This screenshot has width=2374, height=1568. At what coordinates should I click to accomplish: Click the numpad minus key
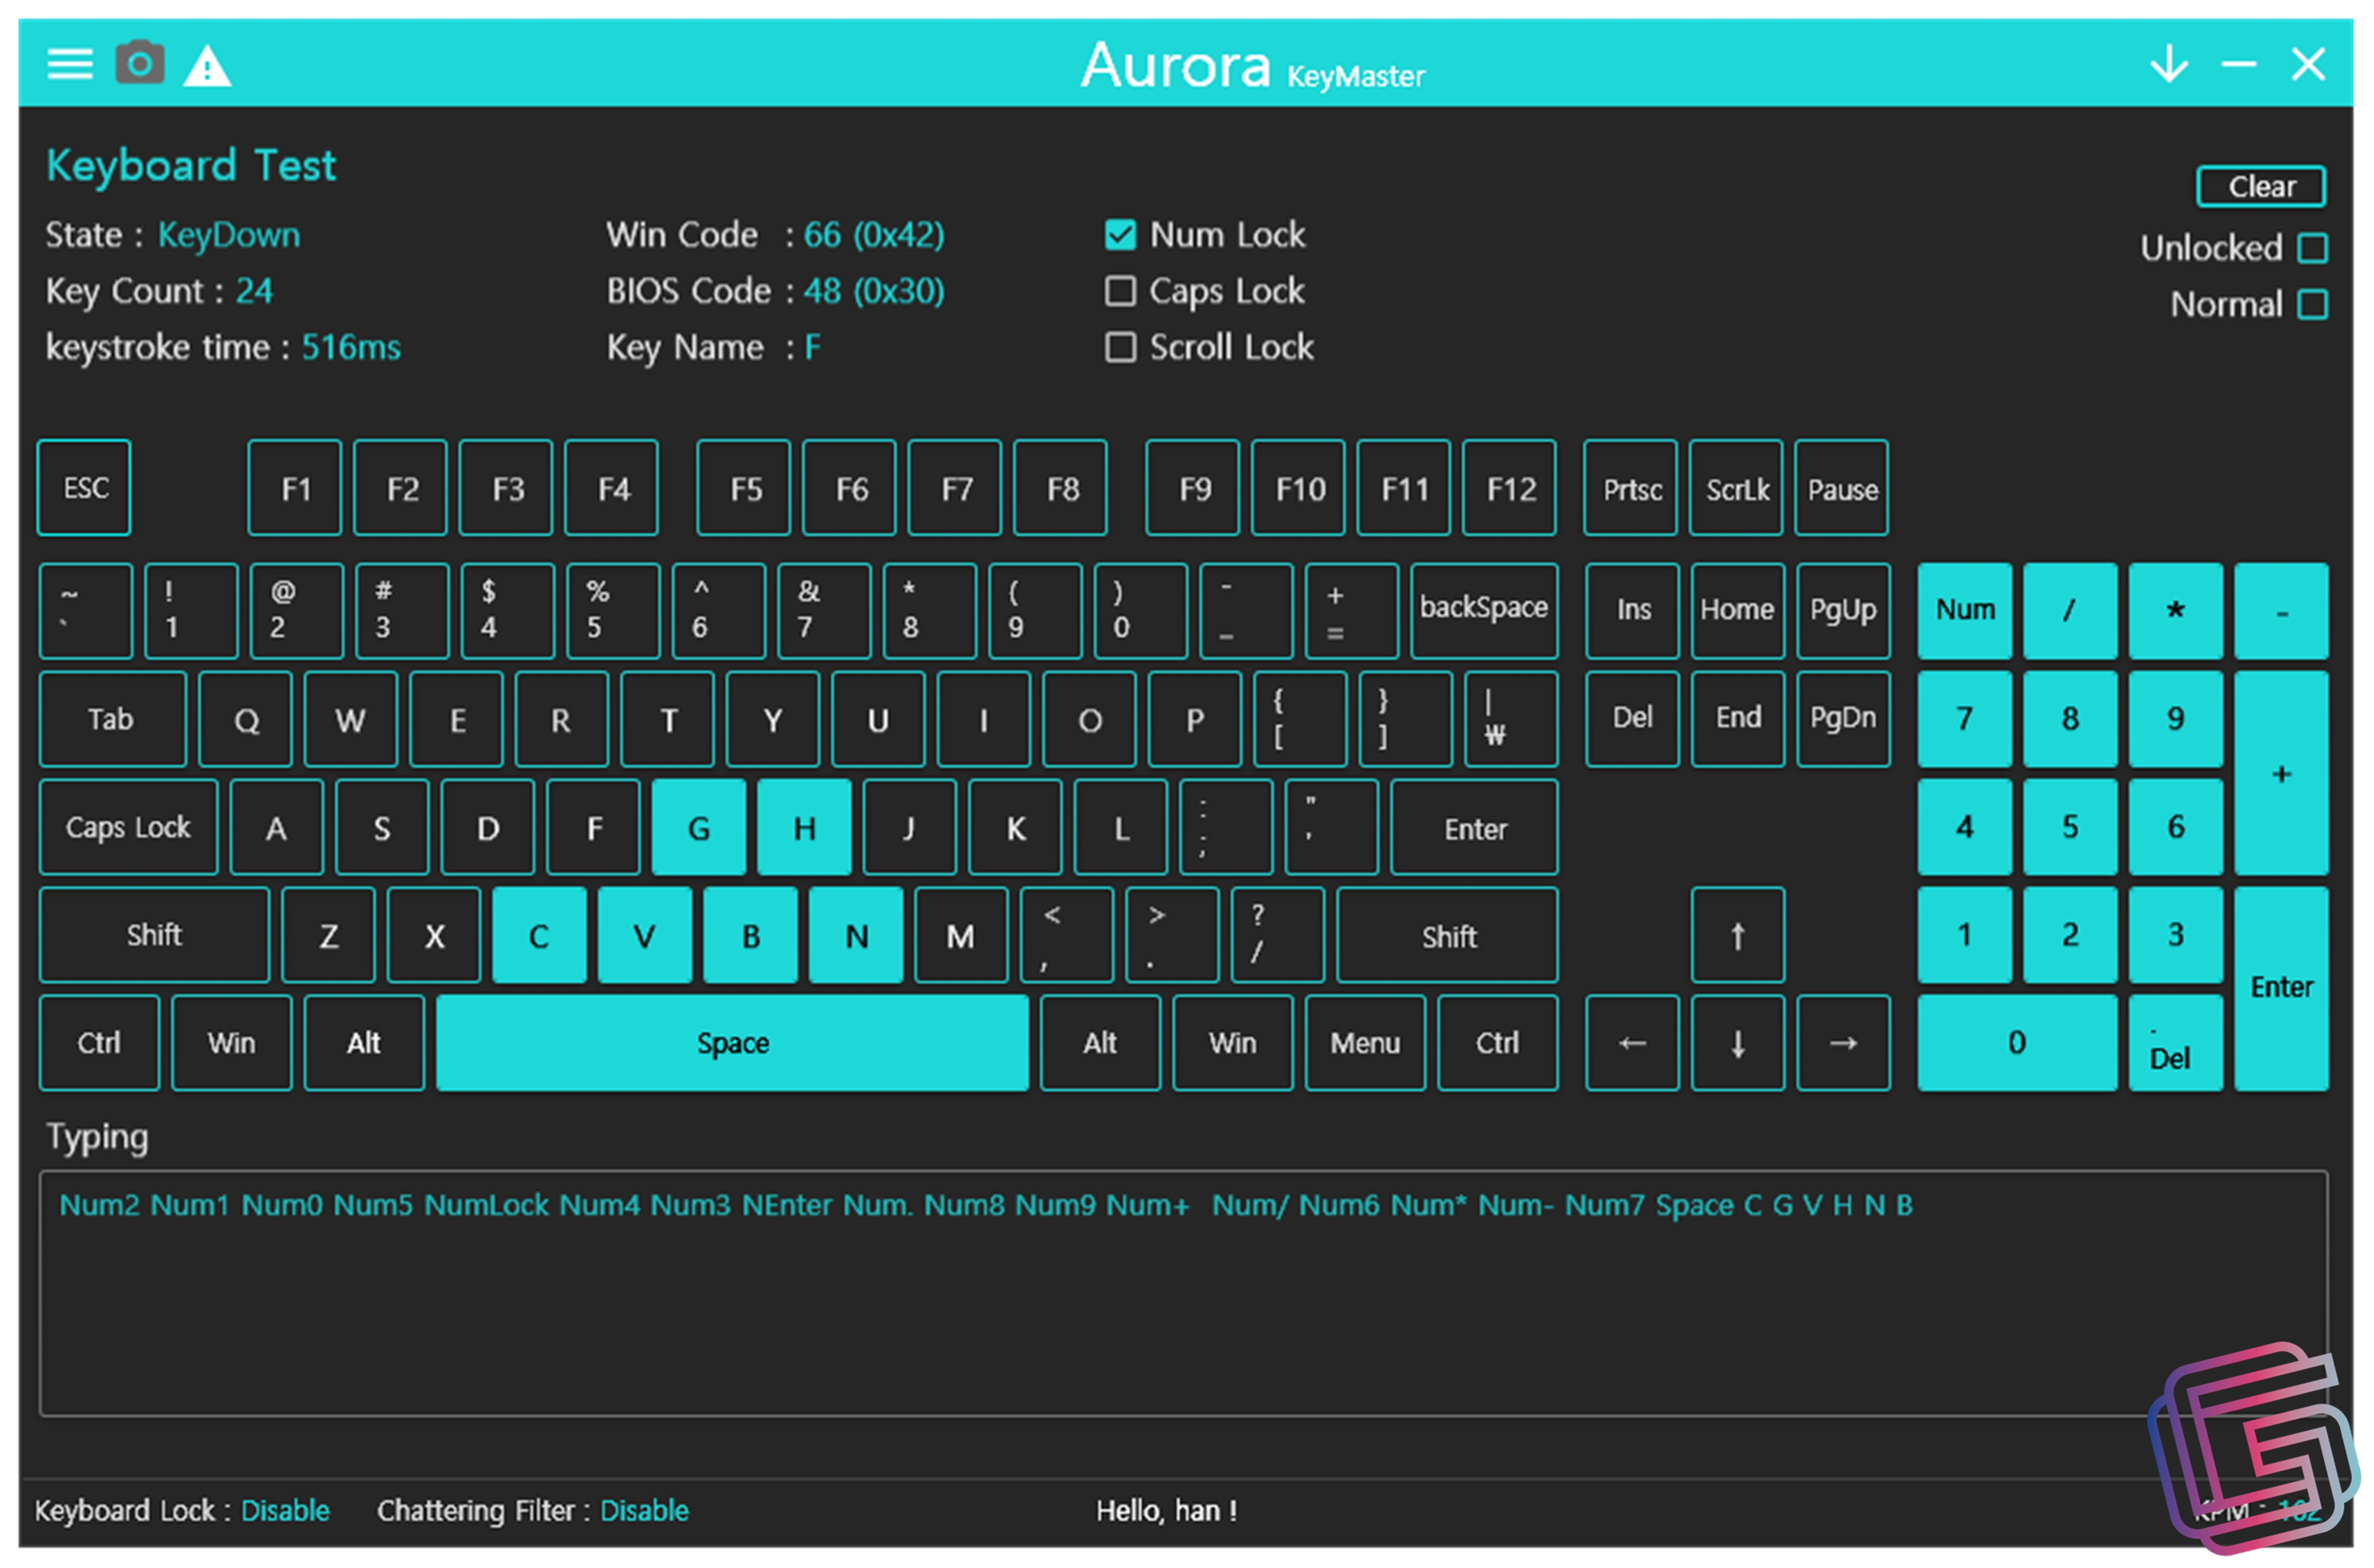tap(2281, 611)
